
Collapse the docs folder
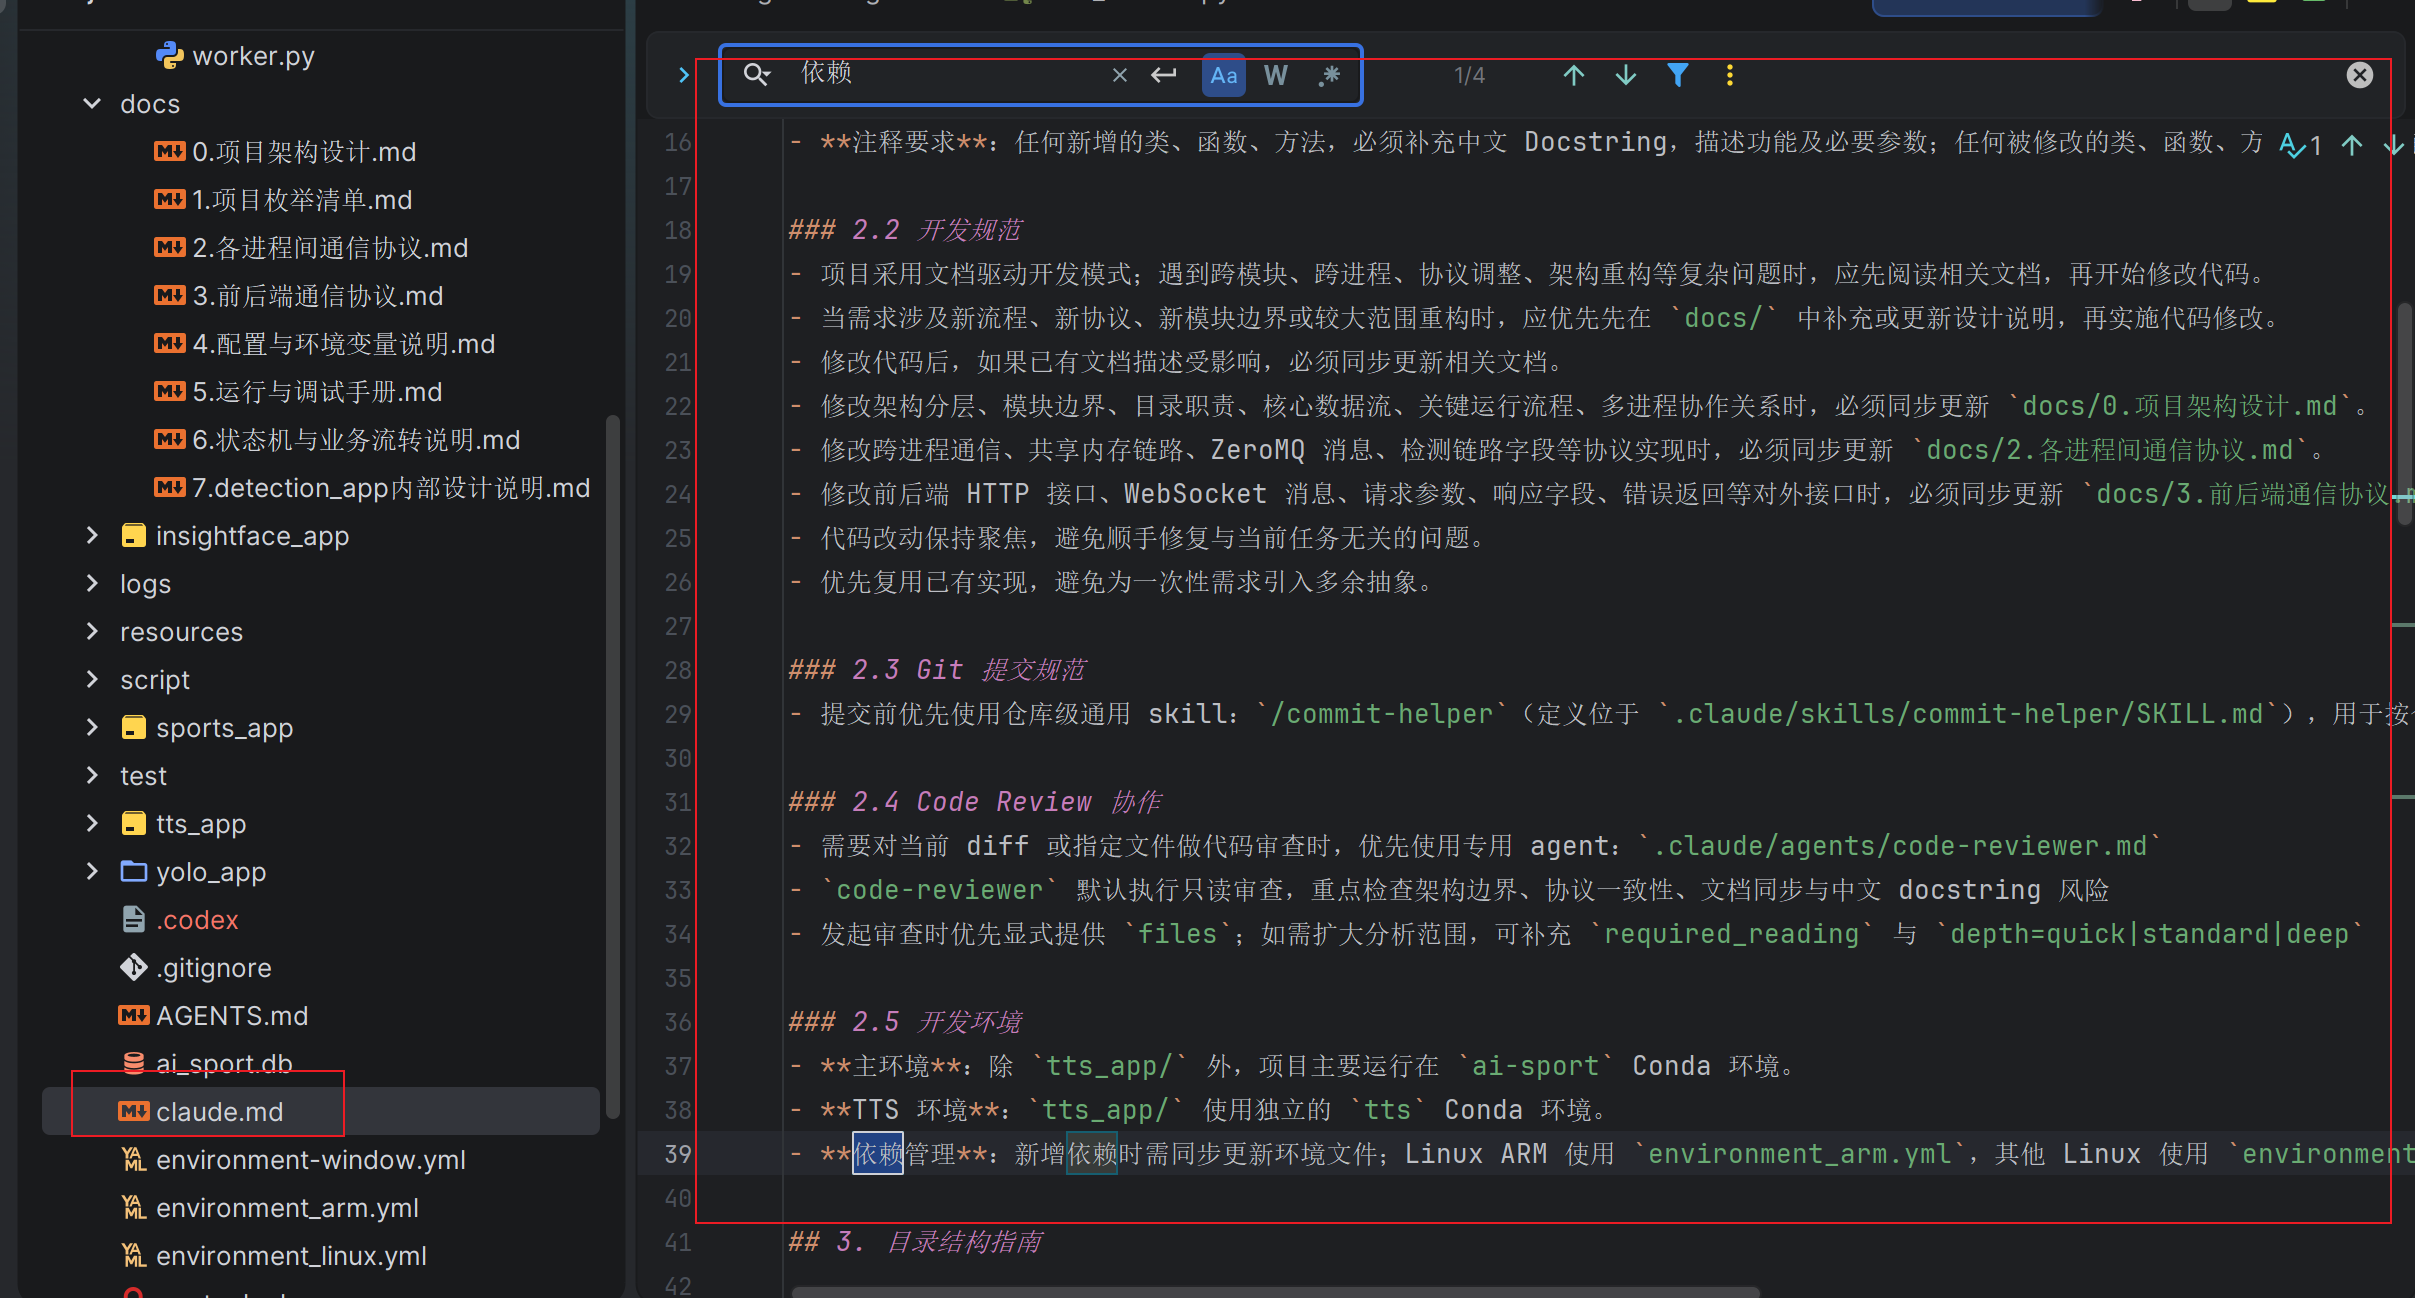tap(92, 104)
